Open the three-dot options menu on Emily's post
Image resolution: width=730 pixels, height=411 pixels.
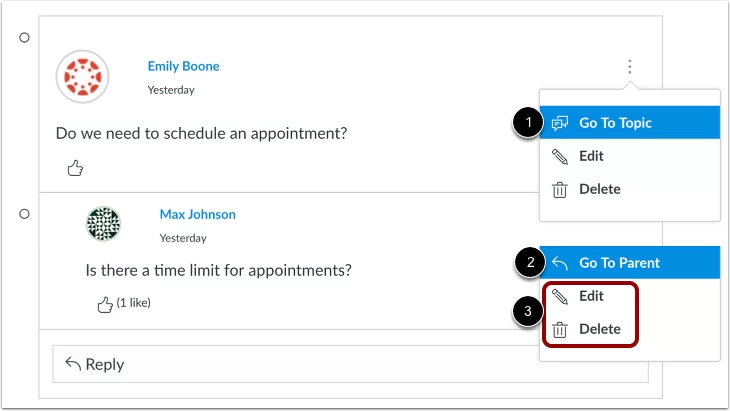629,67
